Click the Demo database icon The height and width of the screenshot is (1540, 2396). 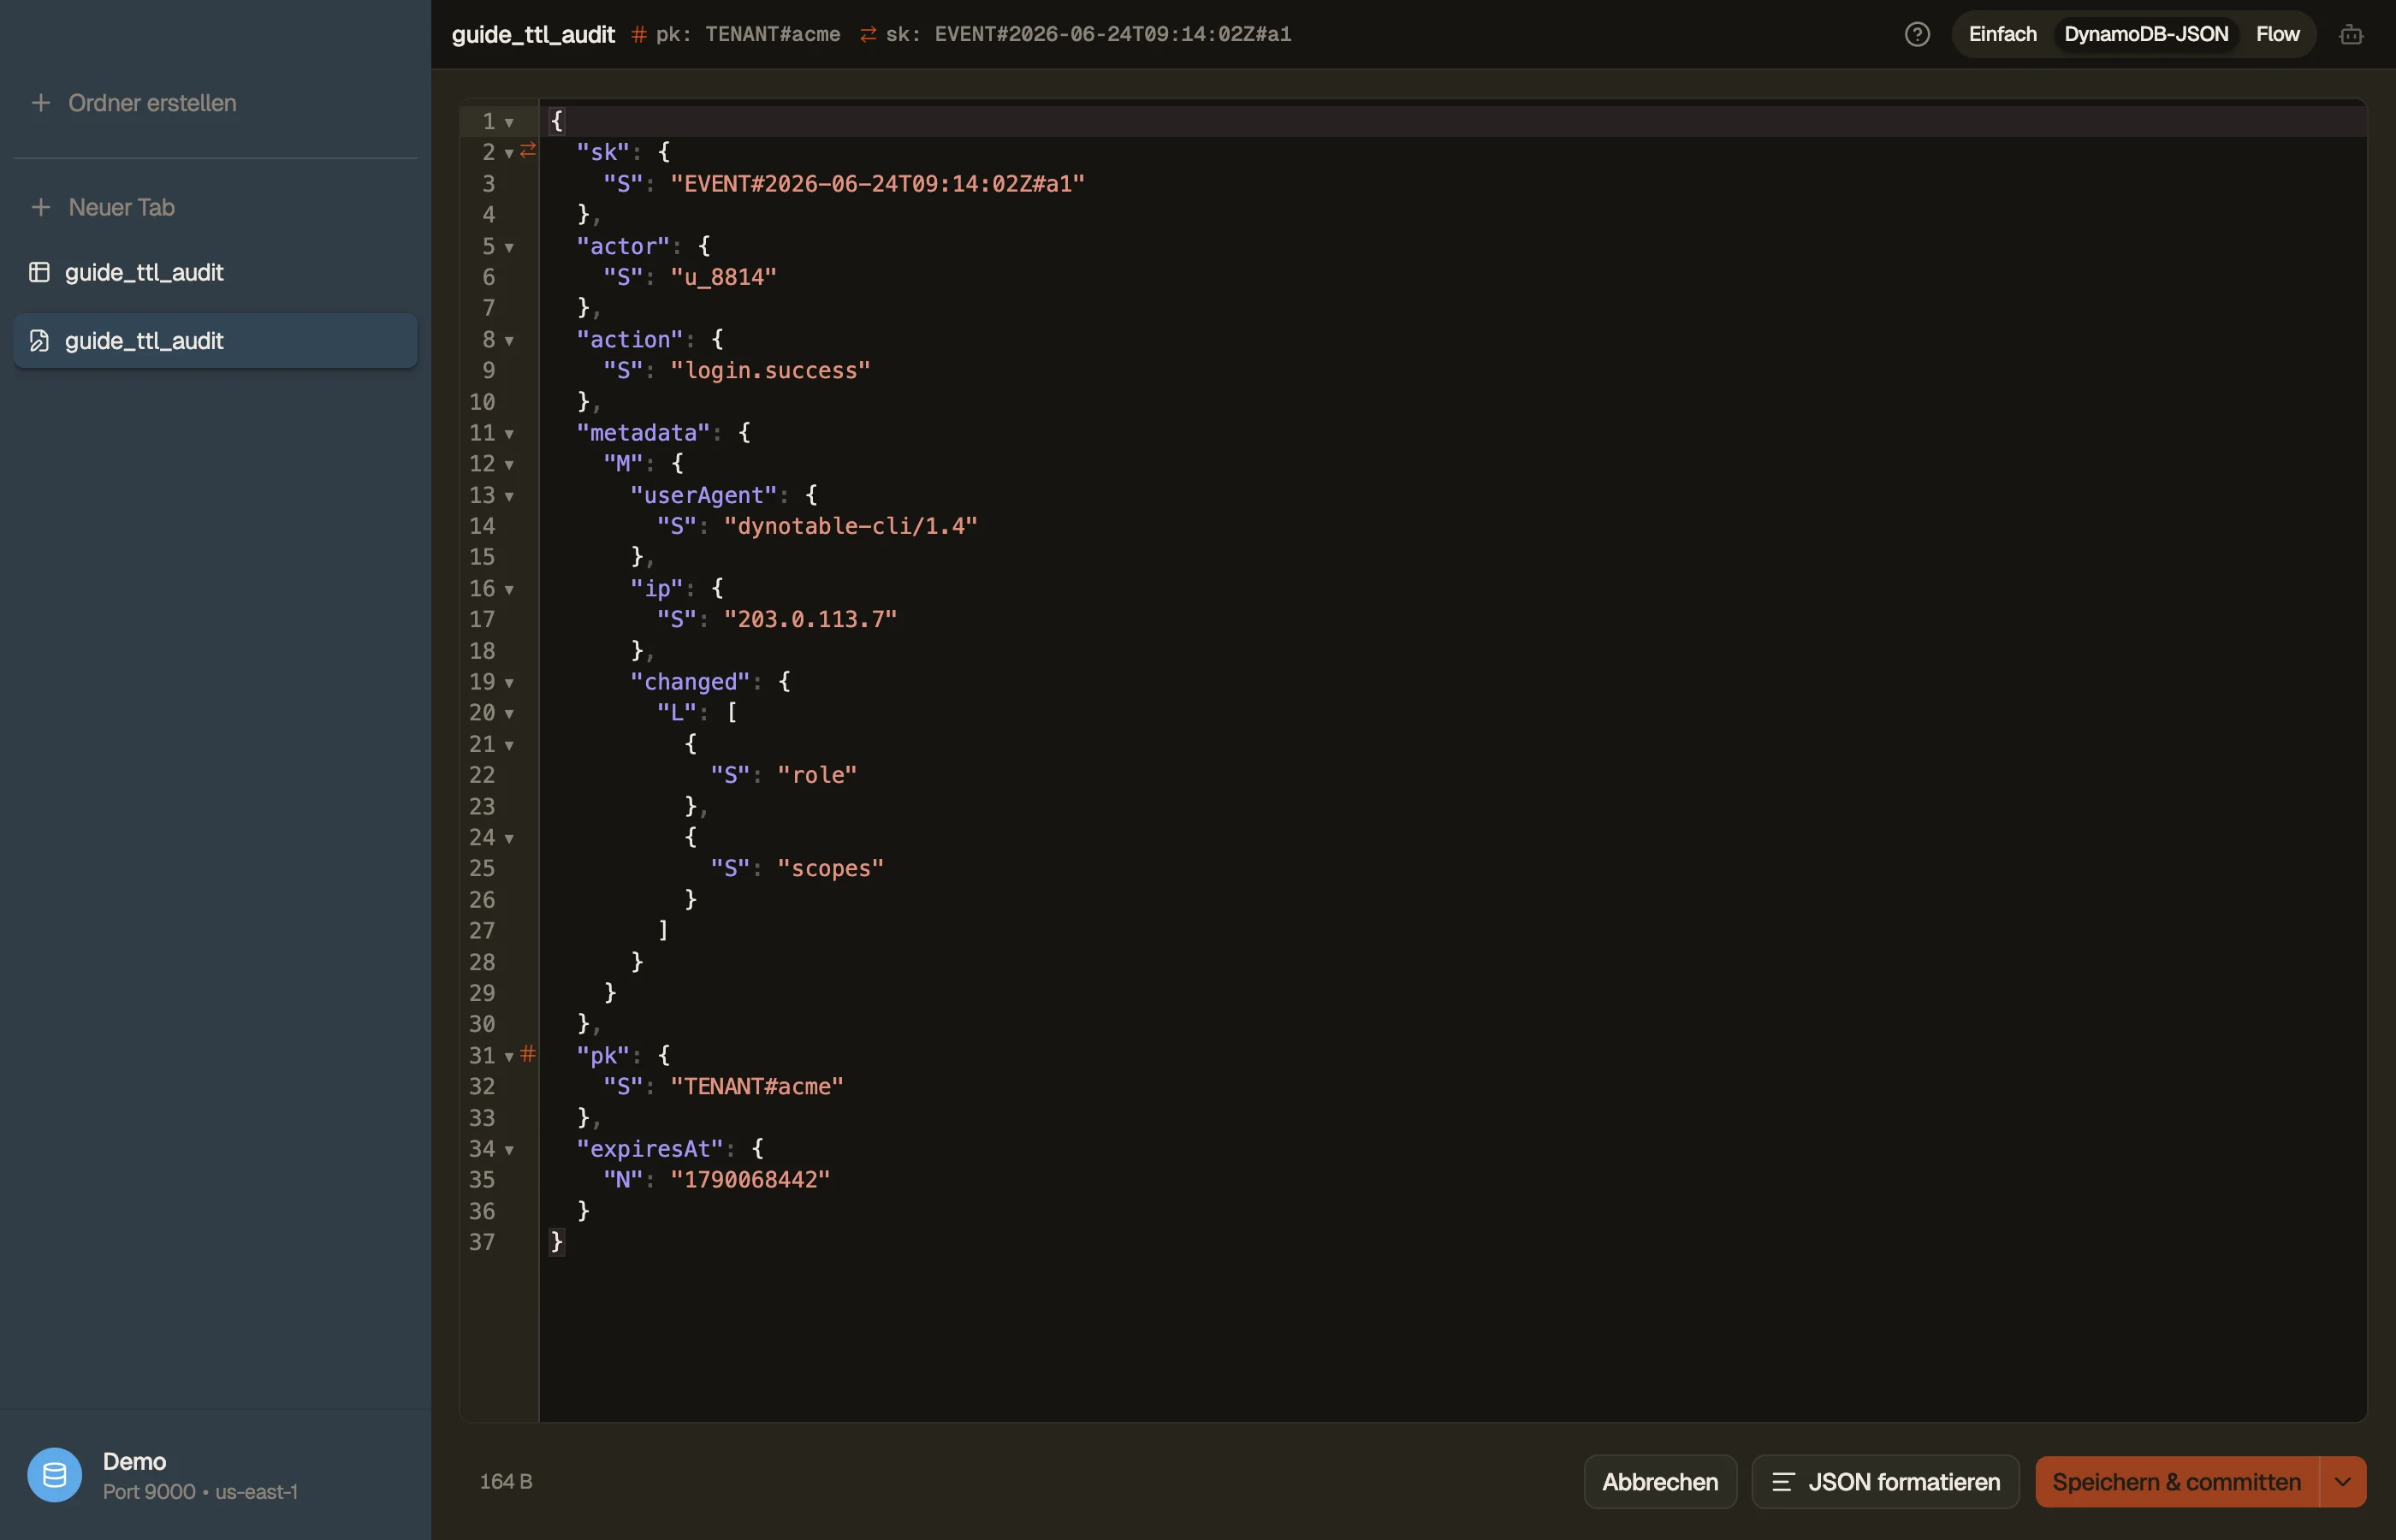point(54,1475)
